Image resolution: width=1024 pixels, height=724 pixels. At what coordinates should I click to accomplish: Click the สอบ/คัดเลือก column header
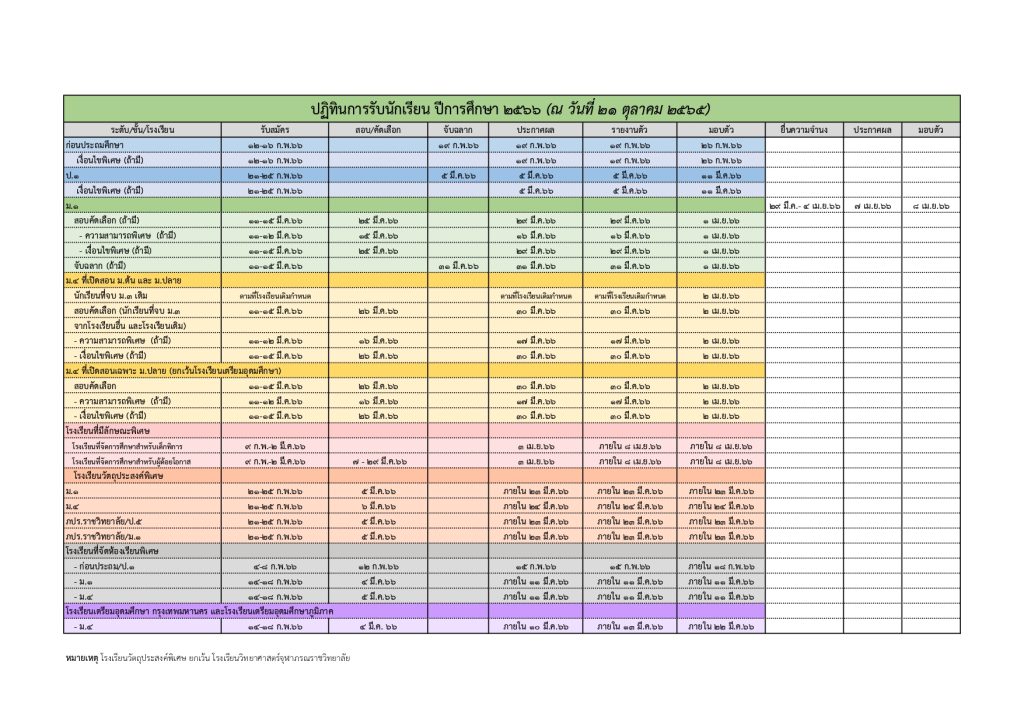click(x=378, y=130)
